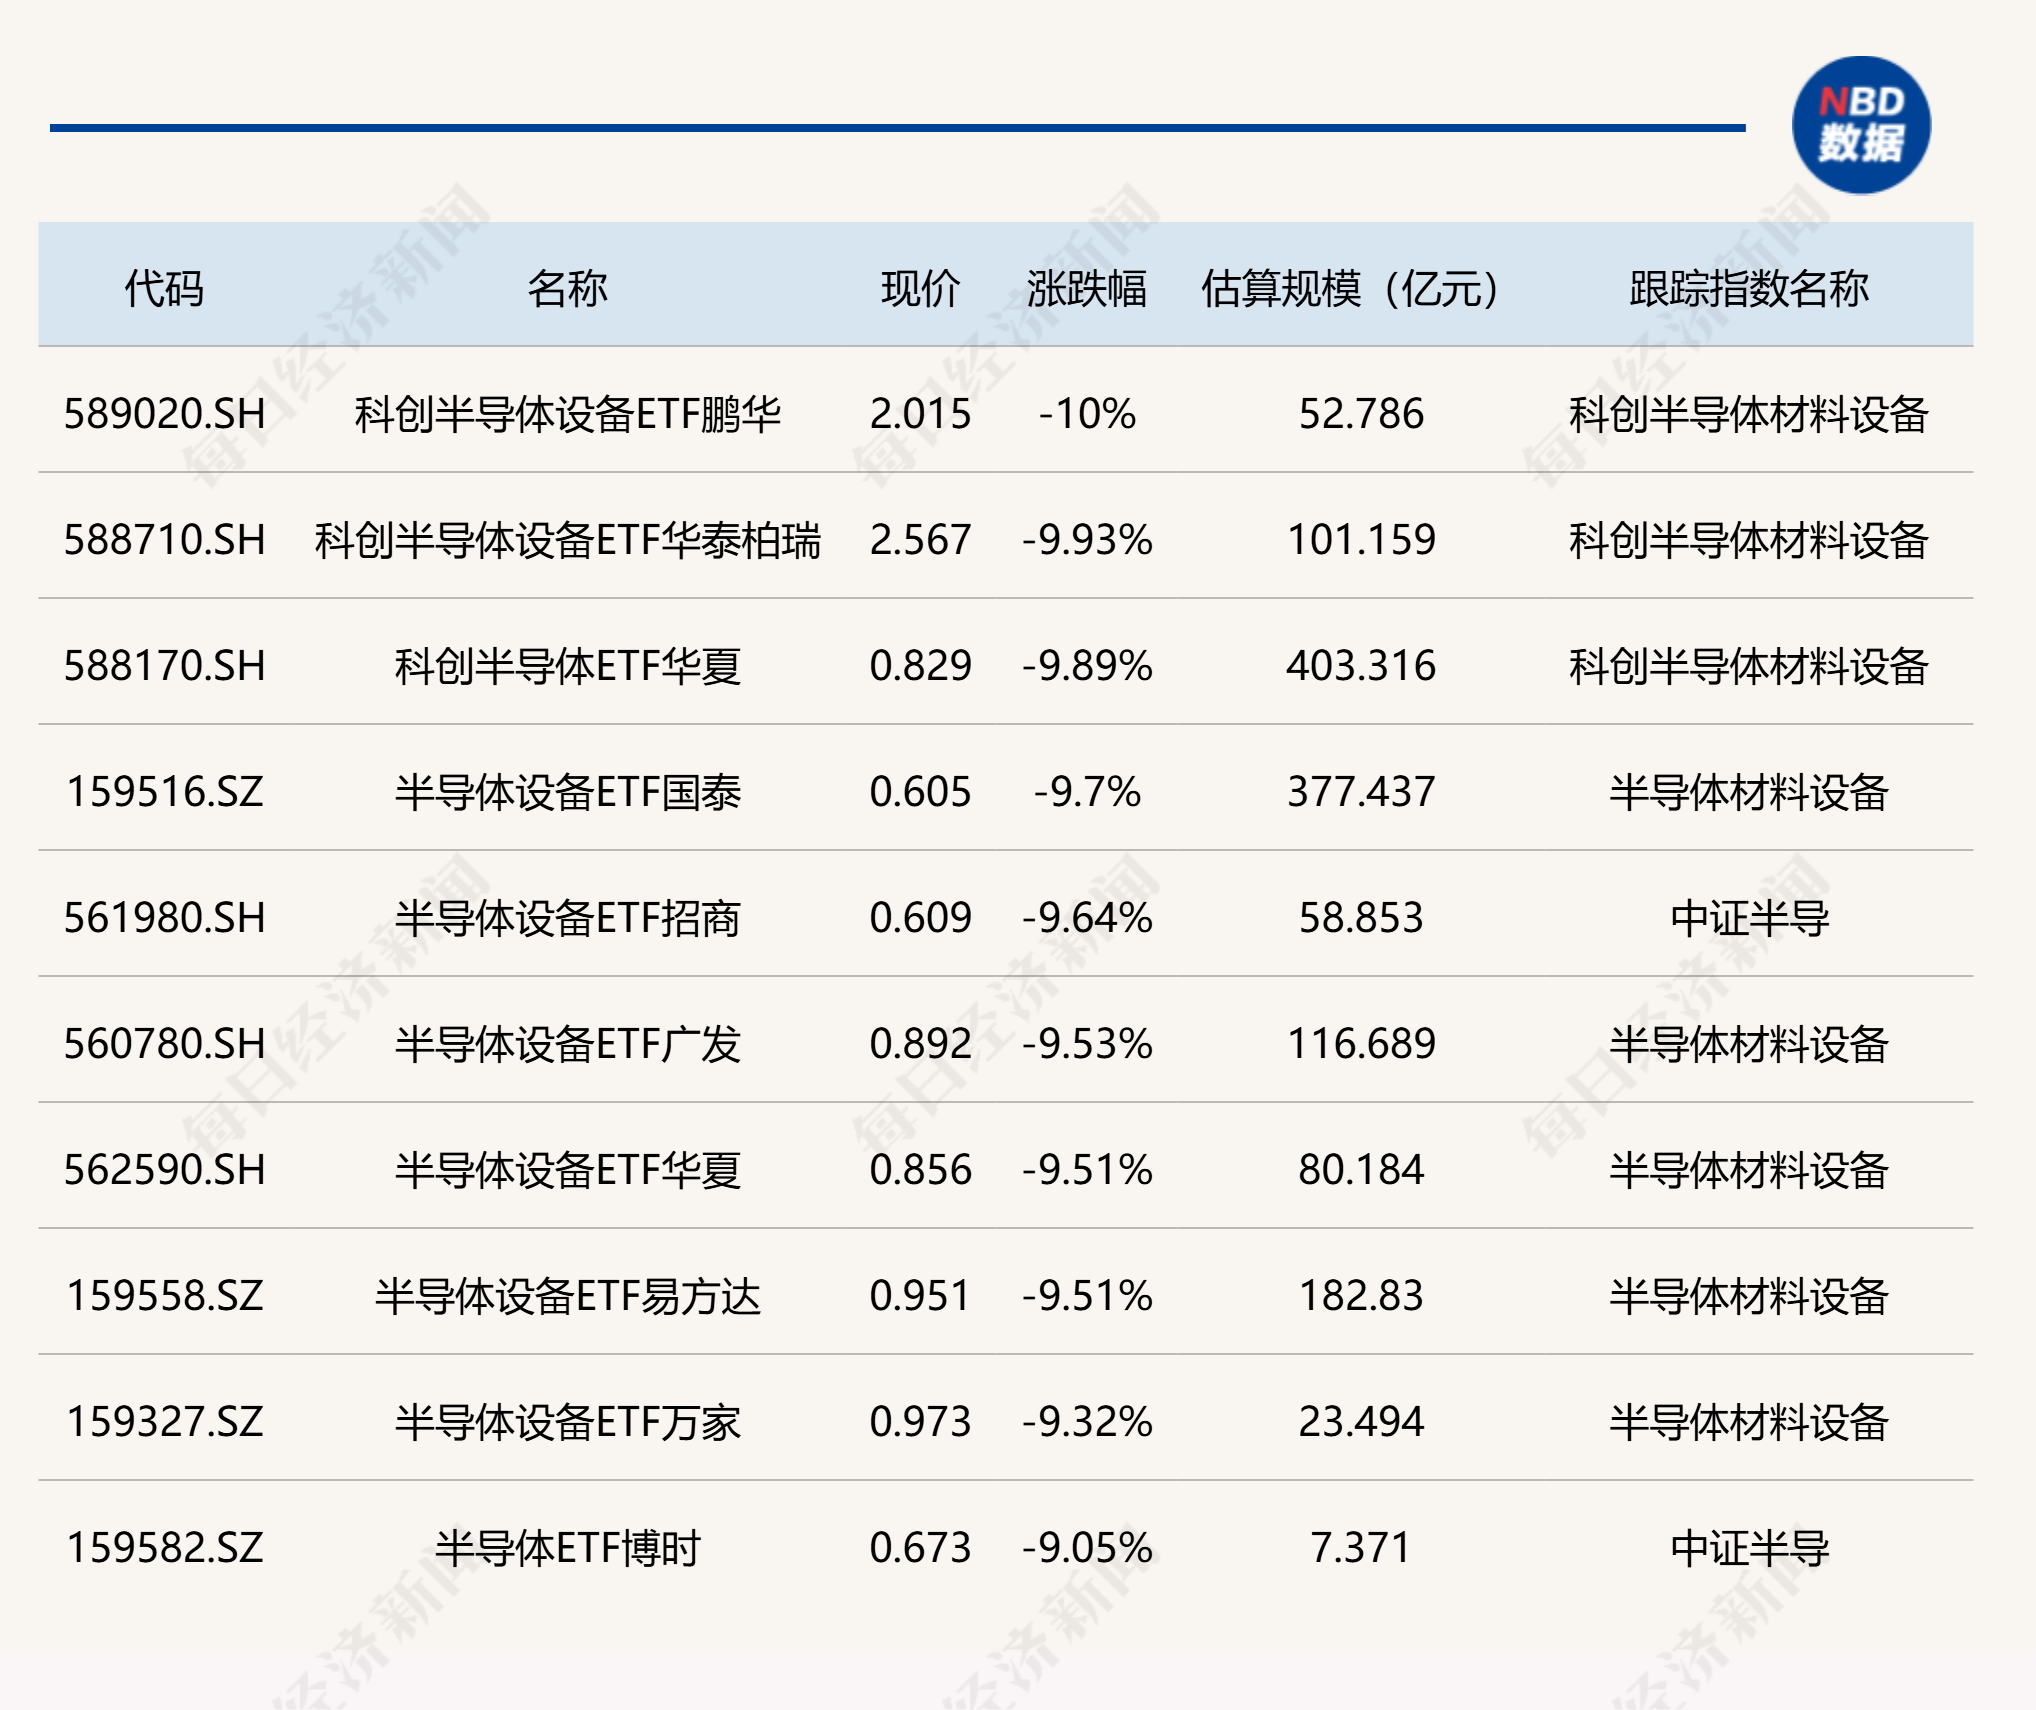Click name 科创半导体设备ETF鹏华
Image resolution: width=2036 pixels, height=1710 pixels.
pyautogui.click(x=567, y=414)
